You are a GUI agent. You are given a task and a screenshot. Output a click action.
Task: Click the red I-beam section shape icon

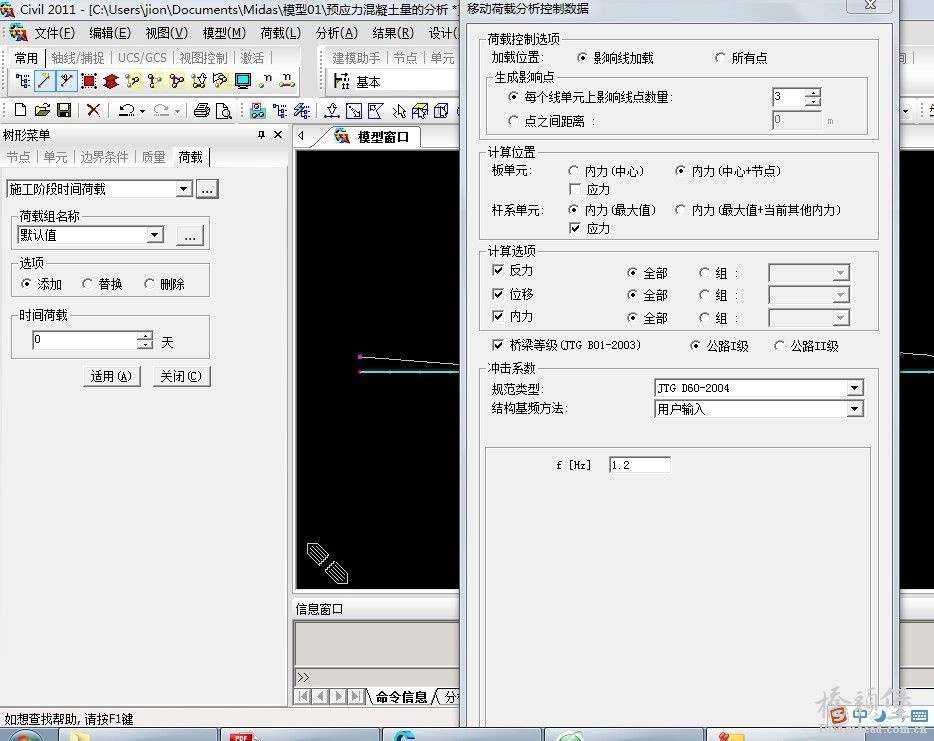(x=111, y=80)
